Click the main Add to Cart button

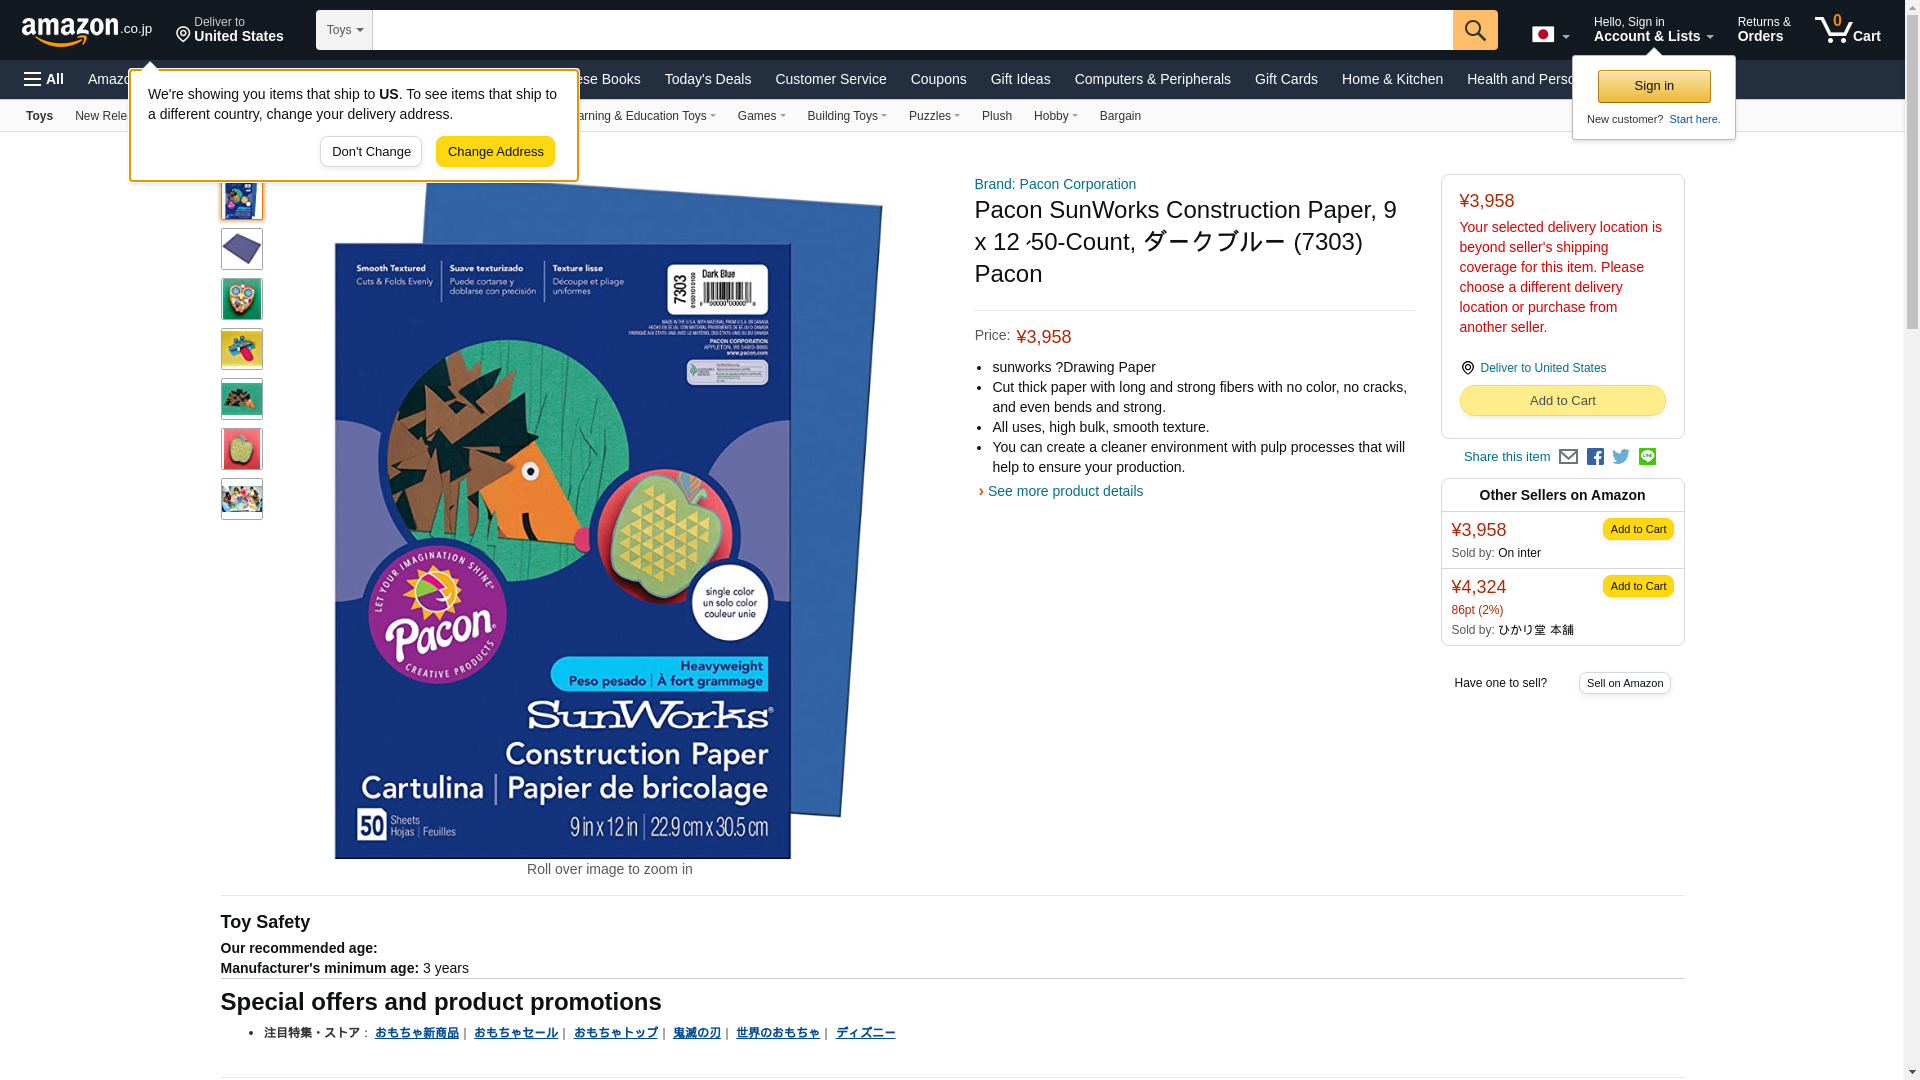pos(1562,401)
